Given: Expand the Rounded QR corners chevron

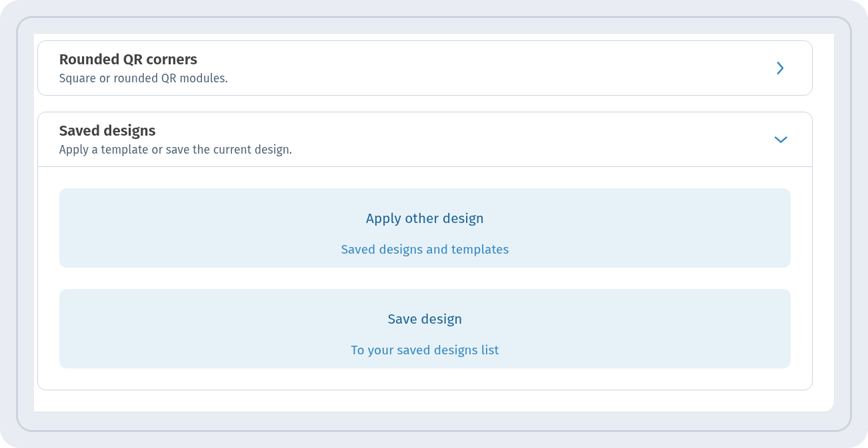Looking at the screenshot, I should (780, 68).
